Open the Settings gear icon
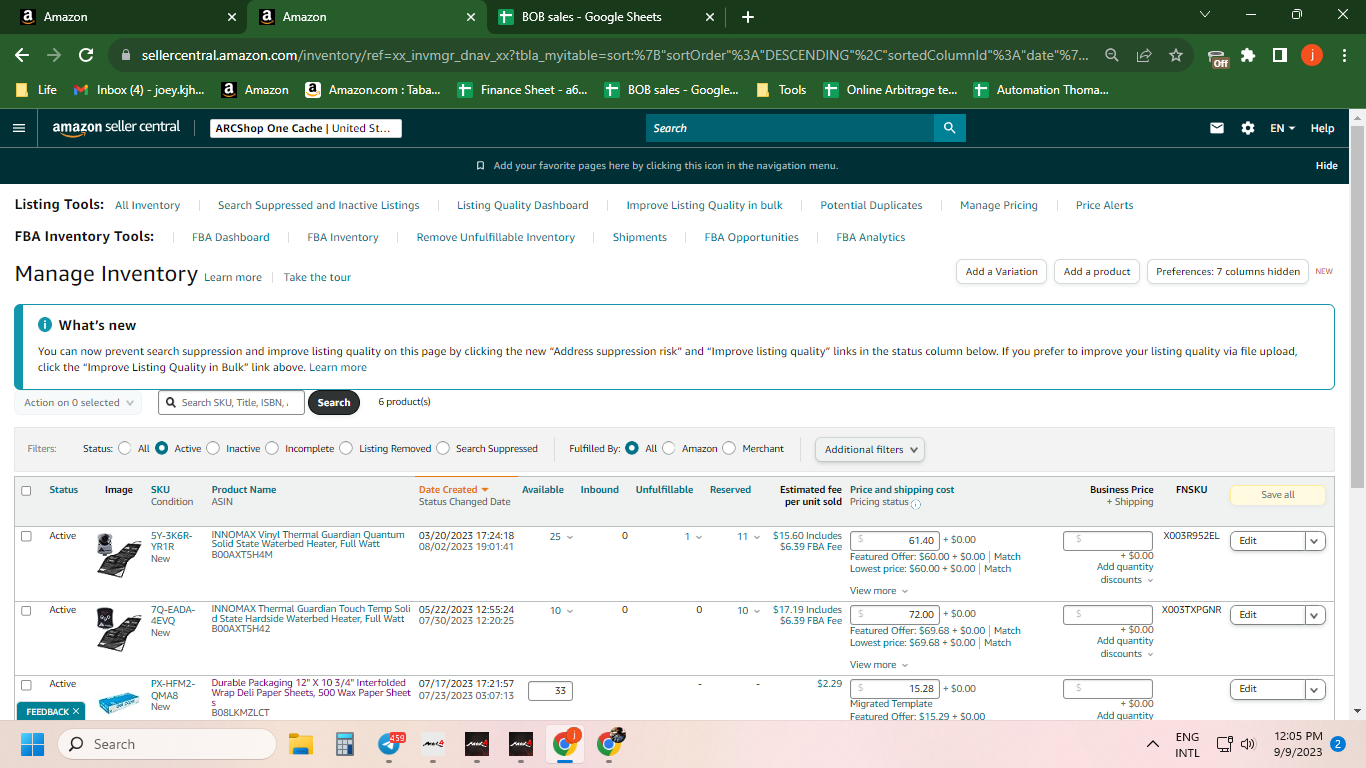The height and width of the screenshot is (768, 1366). pos(1247,128)
